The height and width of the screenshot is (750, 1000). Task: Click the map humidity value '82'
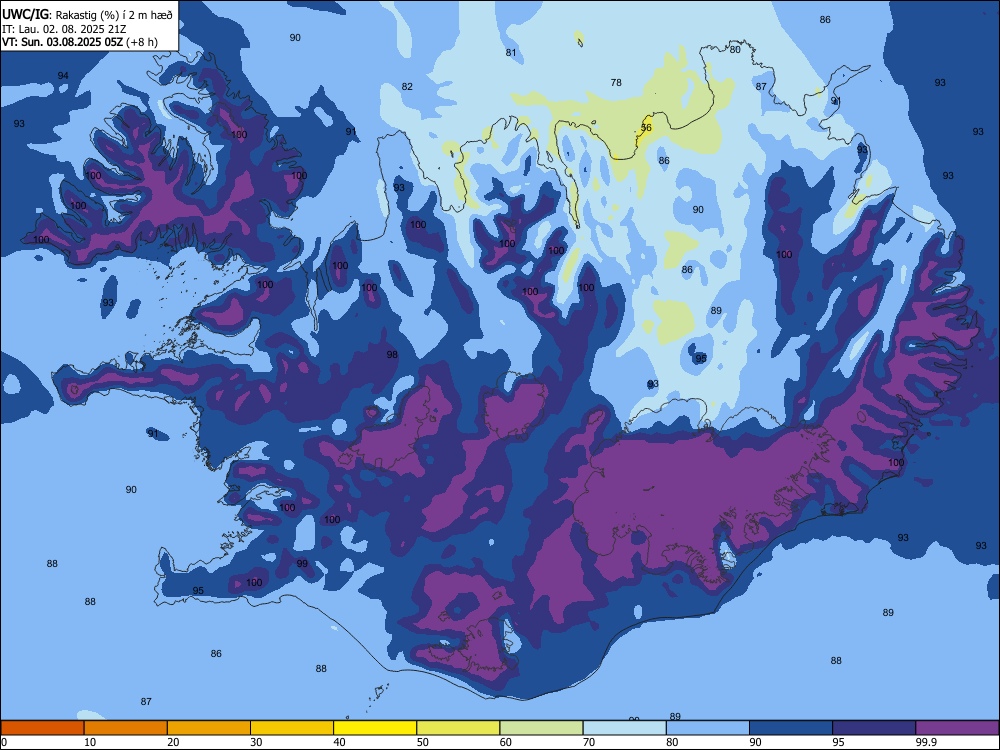(x=407, y=87)
